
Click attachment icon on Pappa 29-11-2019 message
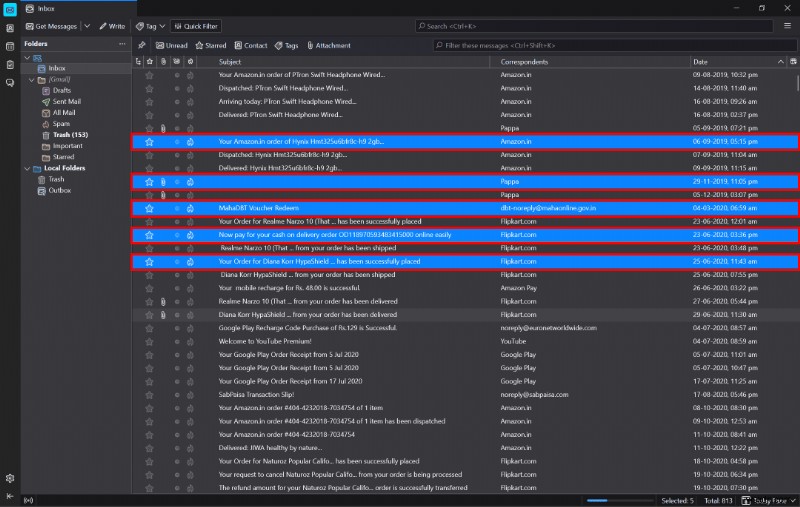click(x=163, y=182)
